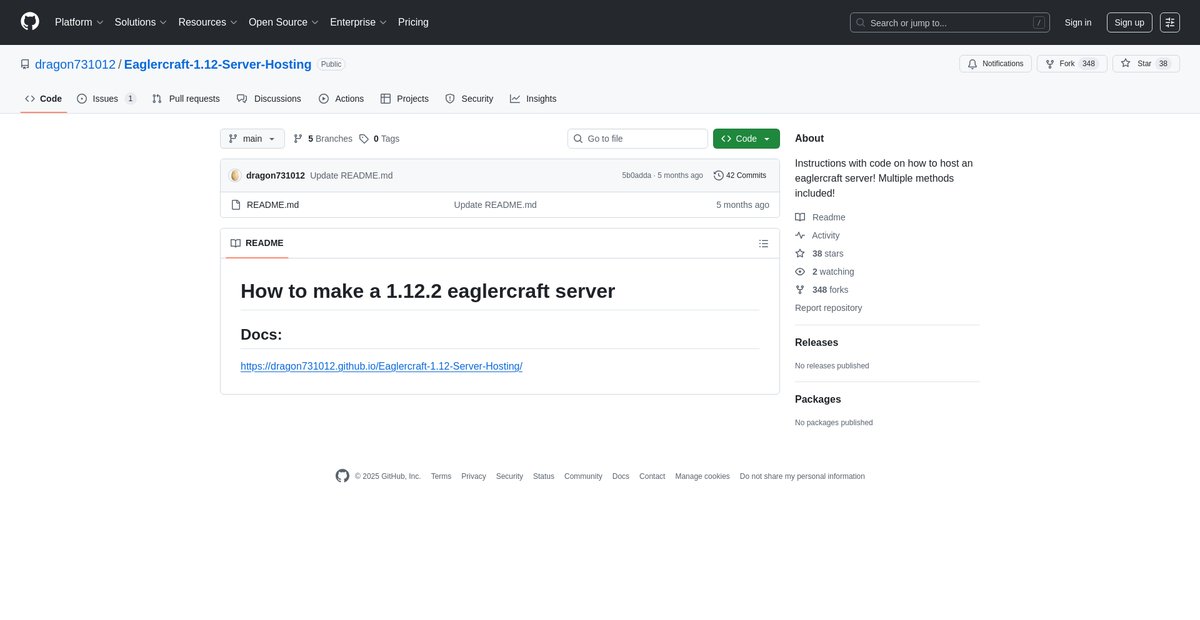Open the dragon731012 owner link

75,64
